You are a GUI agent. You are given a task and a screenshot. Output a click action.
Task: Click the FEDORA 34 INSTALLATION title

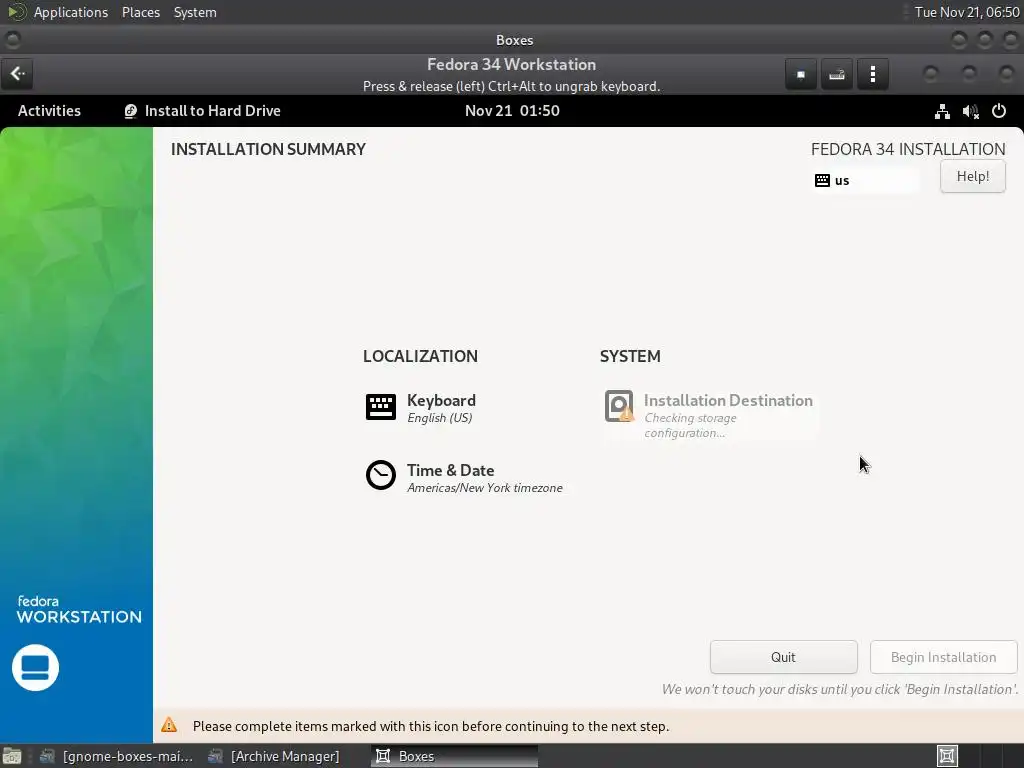(908, 150)
